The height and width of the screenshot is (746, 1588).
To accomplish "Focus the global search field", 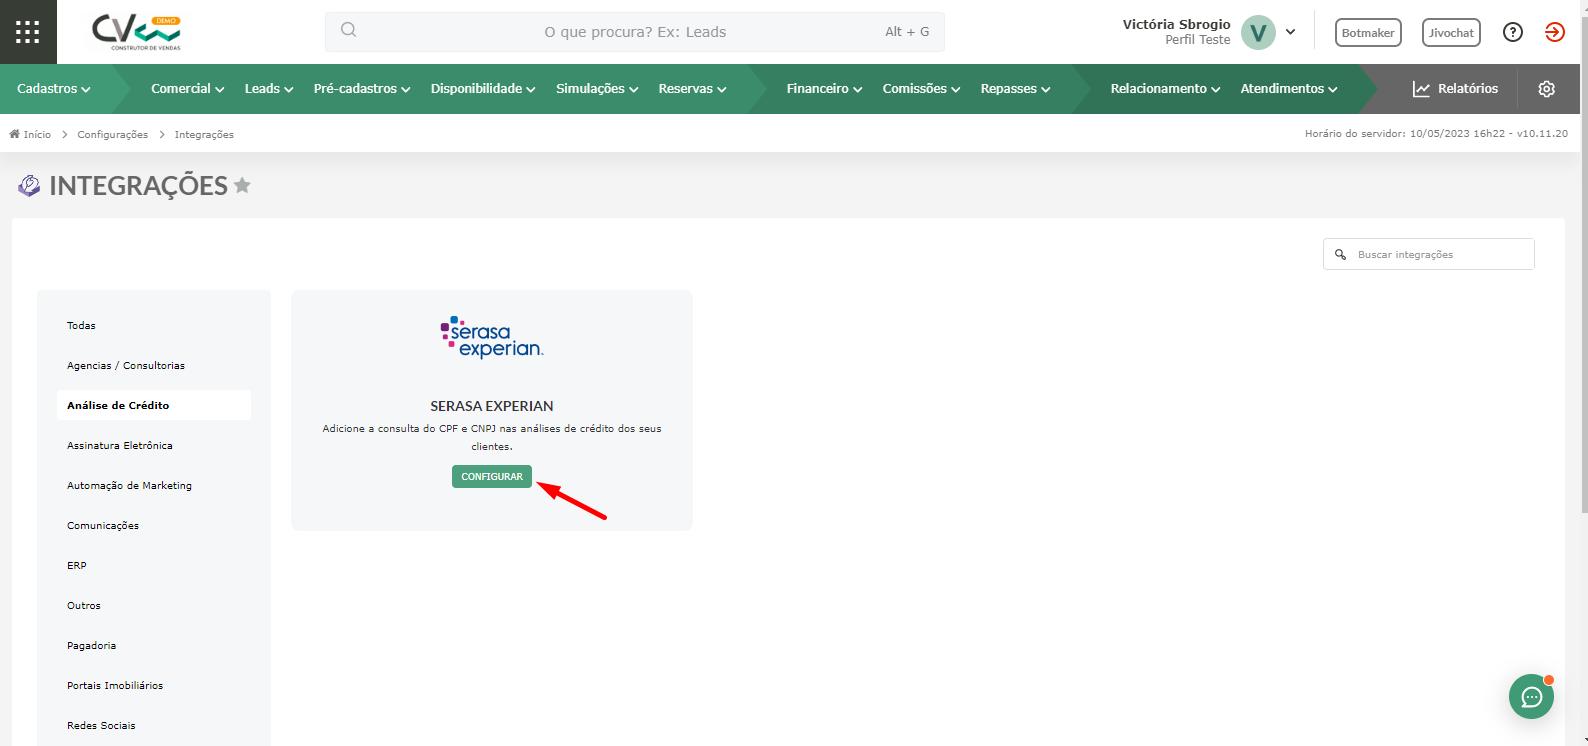I will coord(635,32).
